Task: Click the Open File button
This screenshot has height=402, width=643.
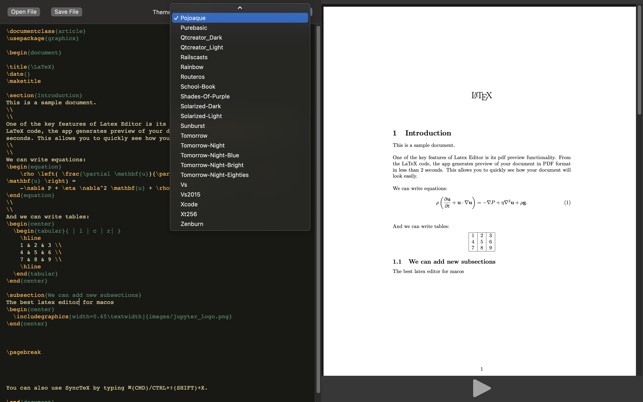Action: coord(24,12)
